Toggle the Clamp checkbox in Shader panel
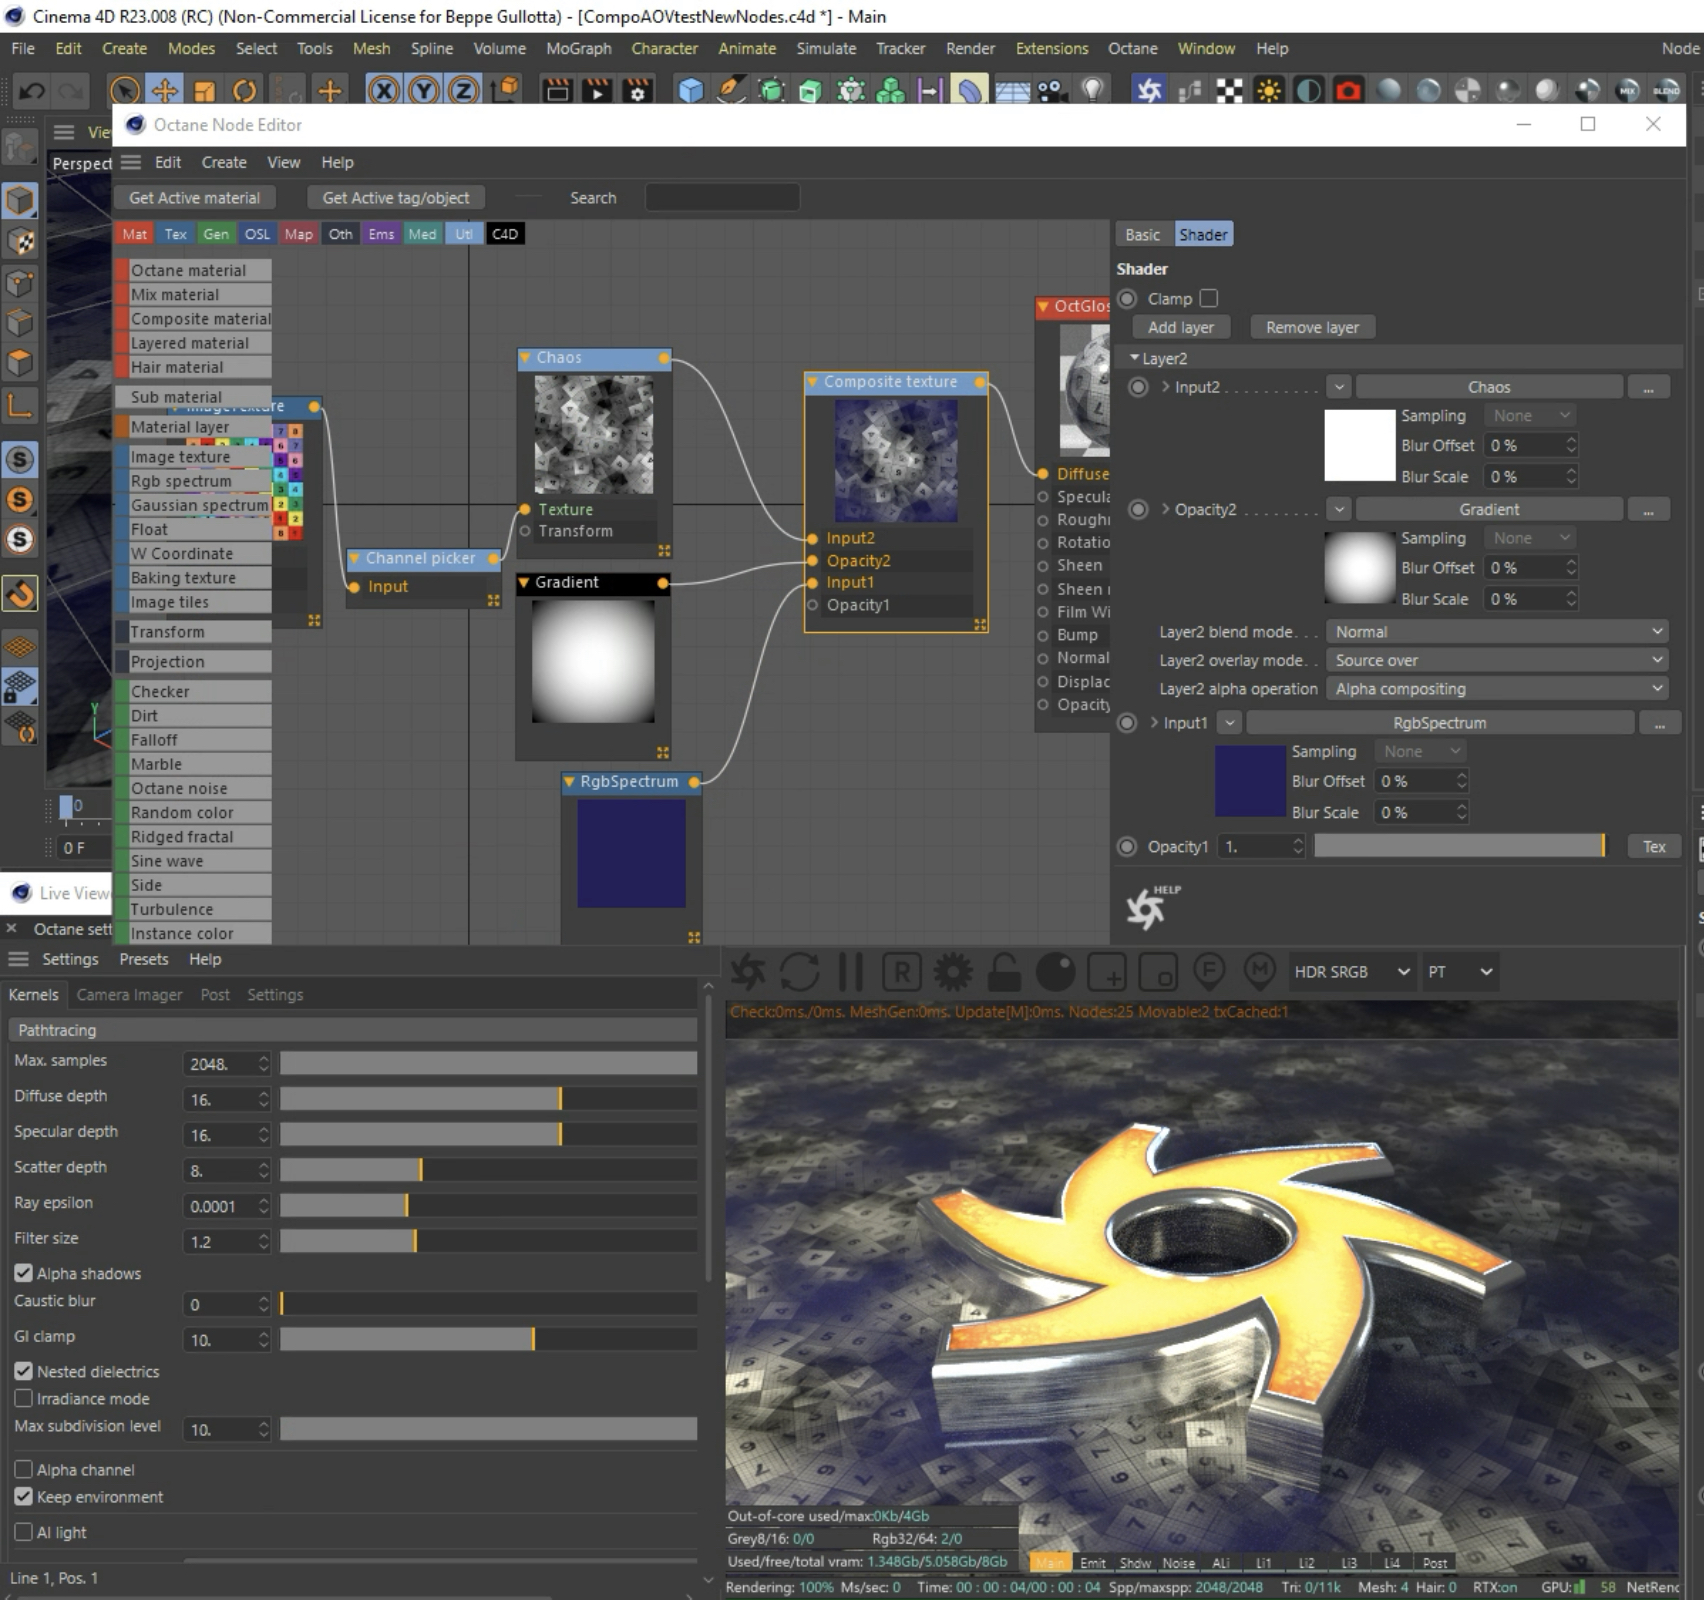The height and width of the screenshot is (1600, 1704). click(1209, 298)
